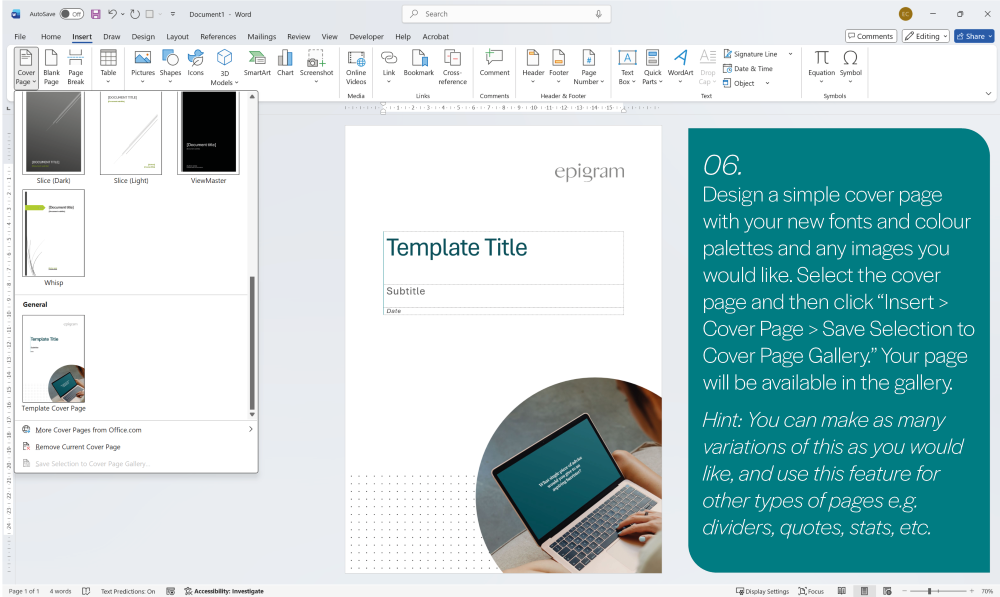Open Page Number dropdown
Viewport: 1000px width, 597px height.
(x=588, y=67)
